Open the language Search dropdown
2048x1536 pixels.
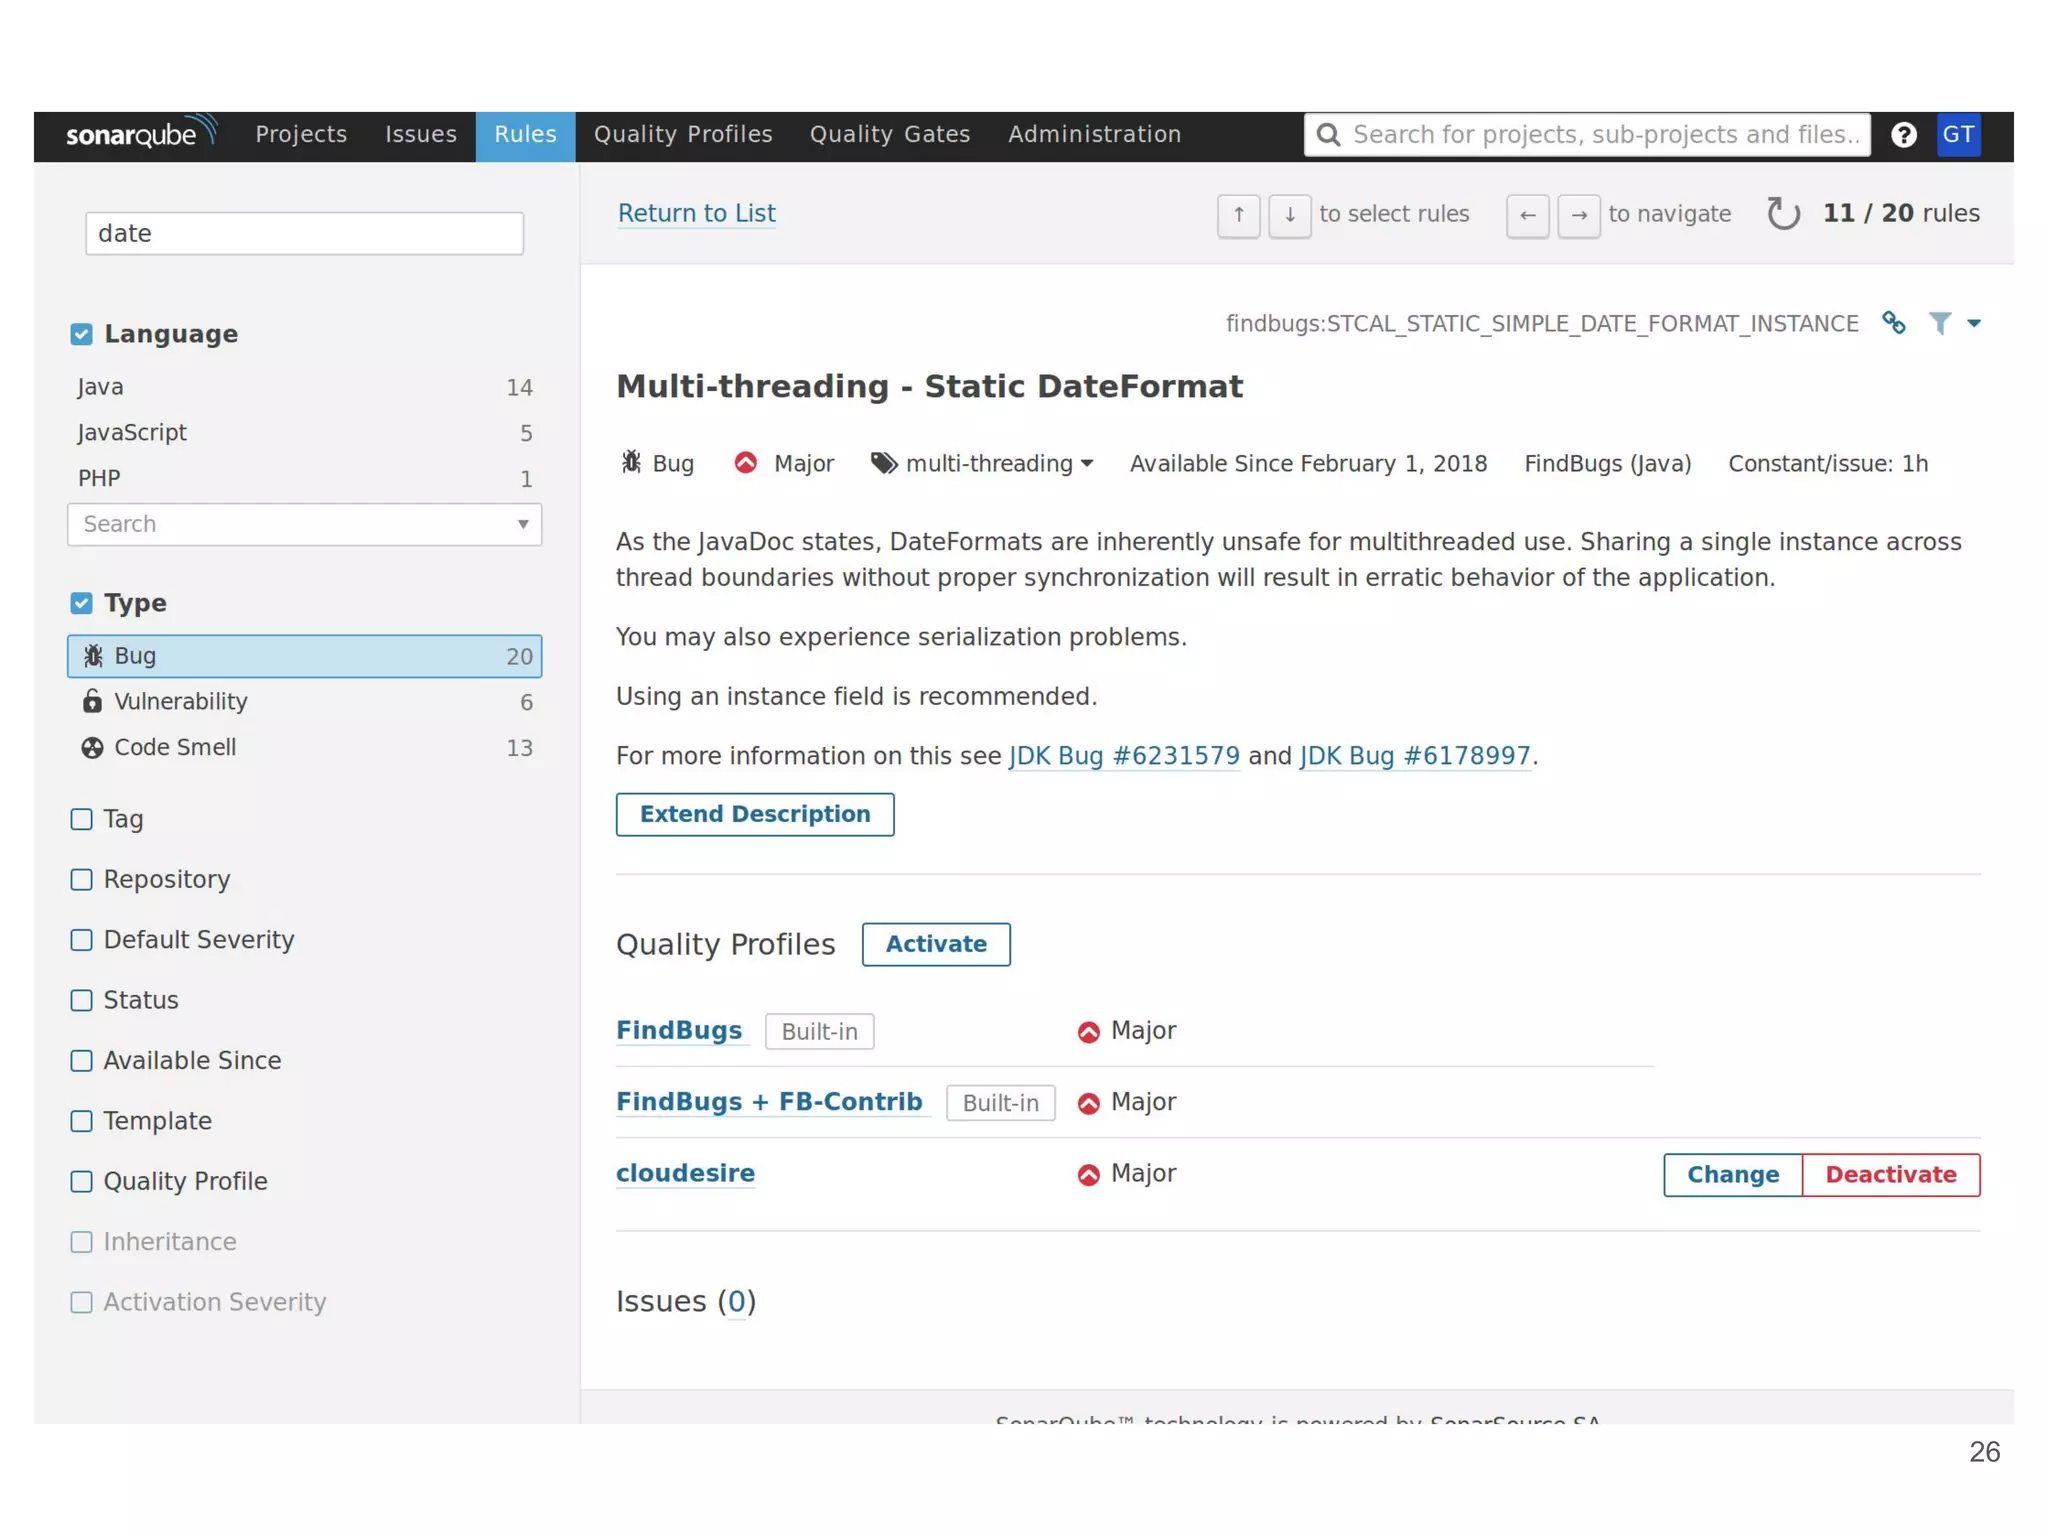[304, 524]
